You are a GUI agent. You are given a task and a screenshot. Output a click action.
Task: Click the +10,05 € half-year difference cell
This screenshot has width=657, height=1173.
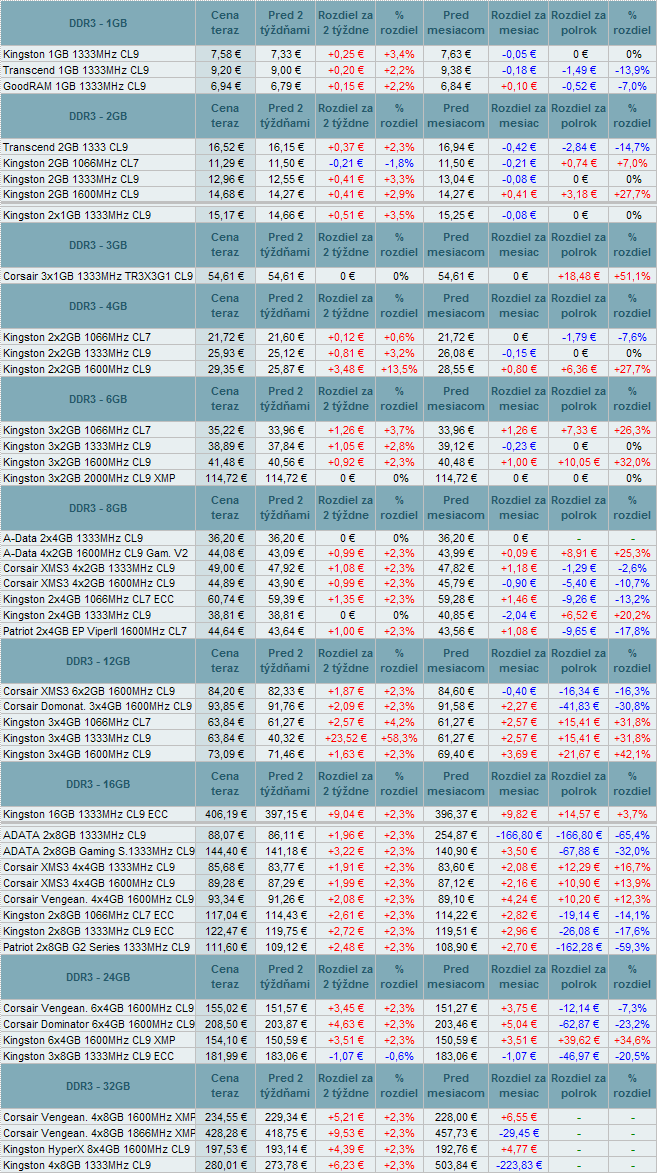pyautogui.click(x=578, y=462)
